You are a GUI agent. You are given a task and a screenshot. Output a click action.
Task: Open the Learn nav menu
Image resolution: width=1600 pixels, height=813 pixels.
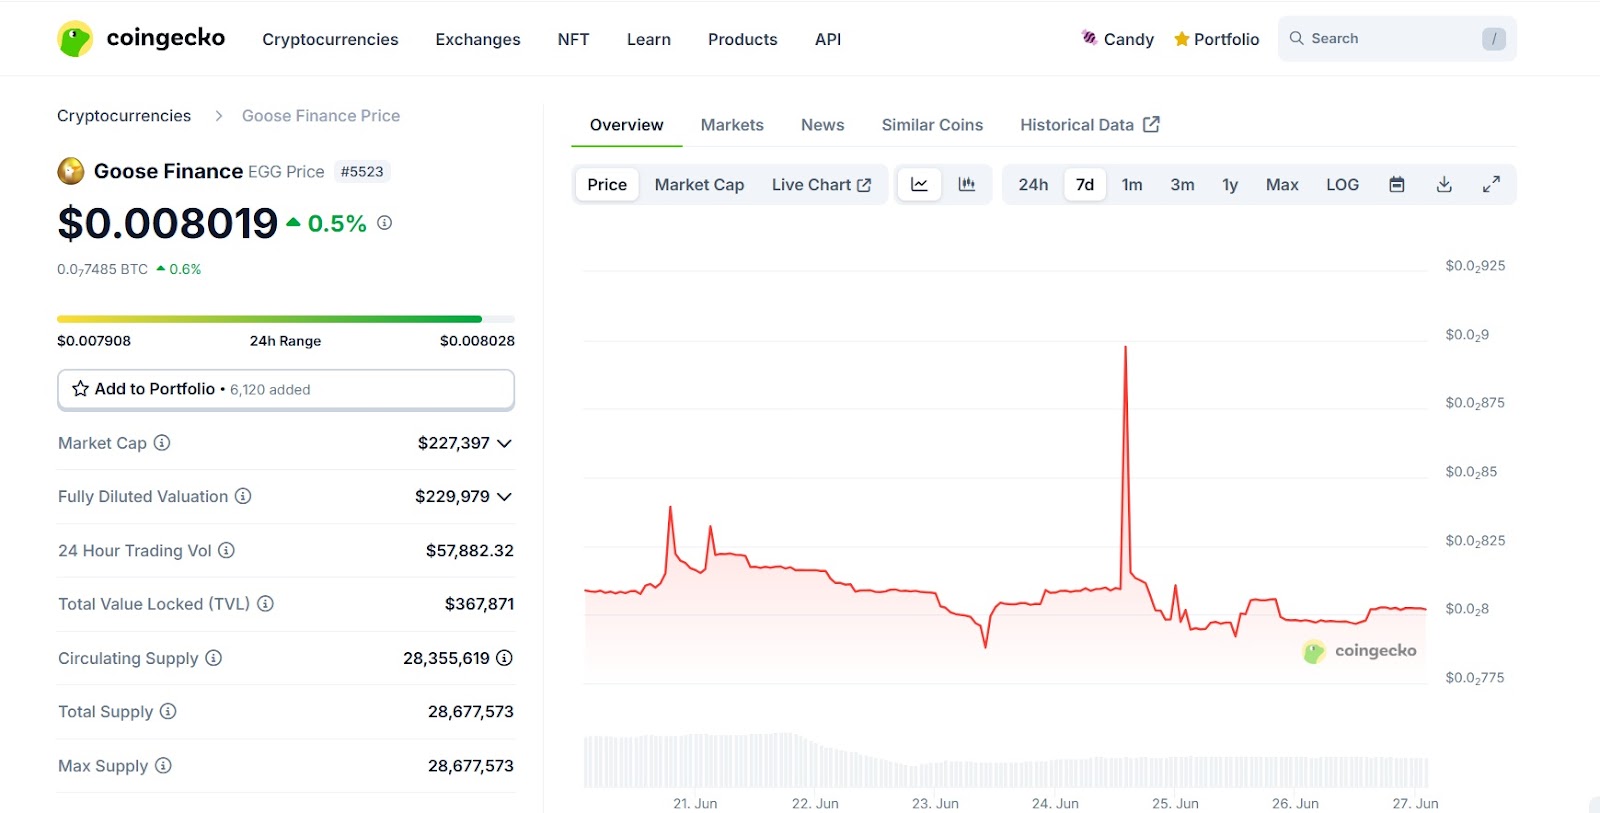pos(649,39)
